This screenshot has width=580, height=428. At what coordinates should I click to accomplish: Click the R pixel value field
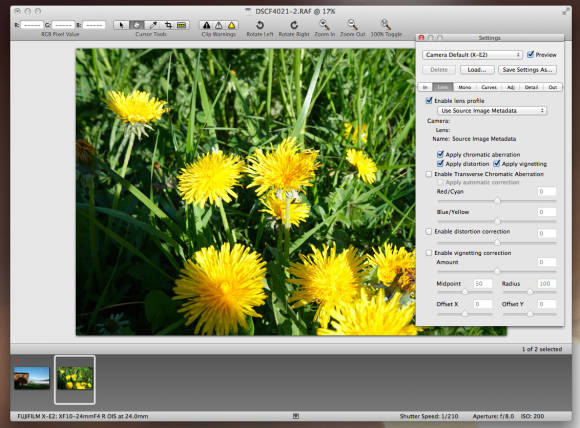32,25
